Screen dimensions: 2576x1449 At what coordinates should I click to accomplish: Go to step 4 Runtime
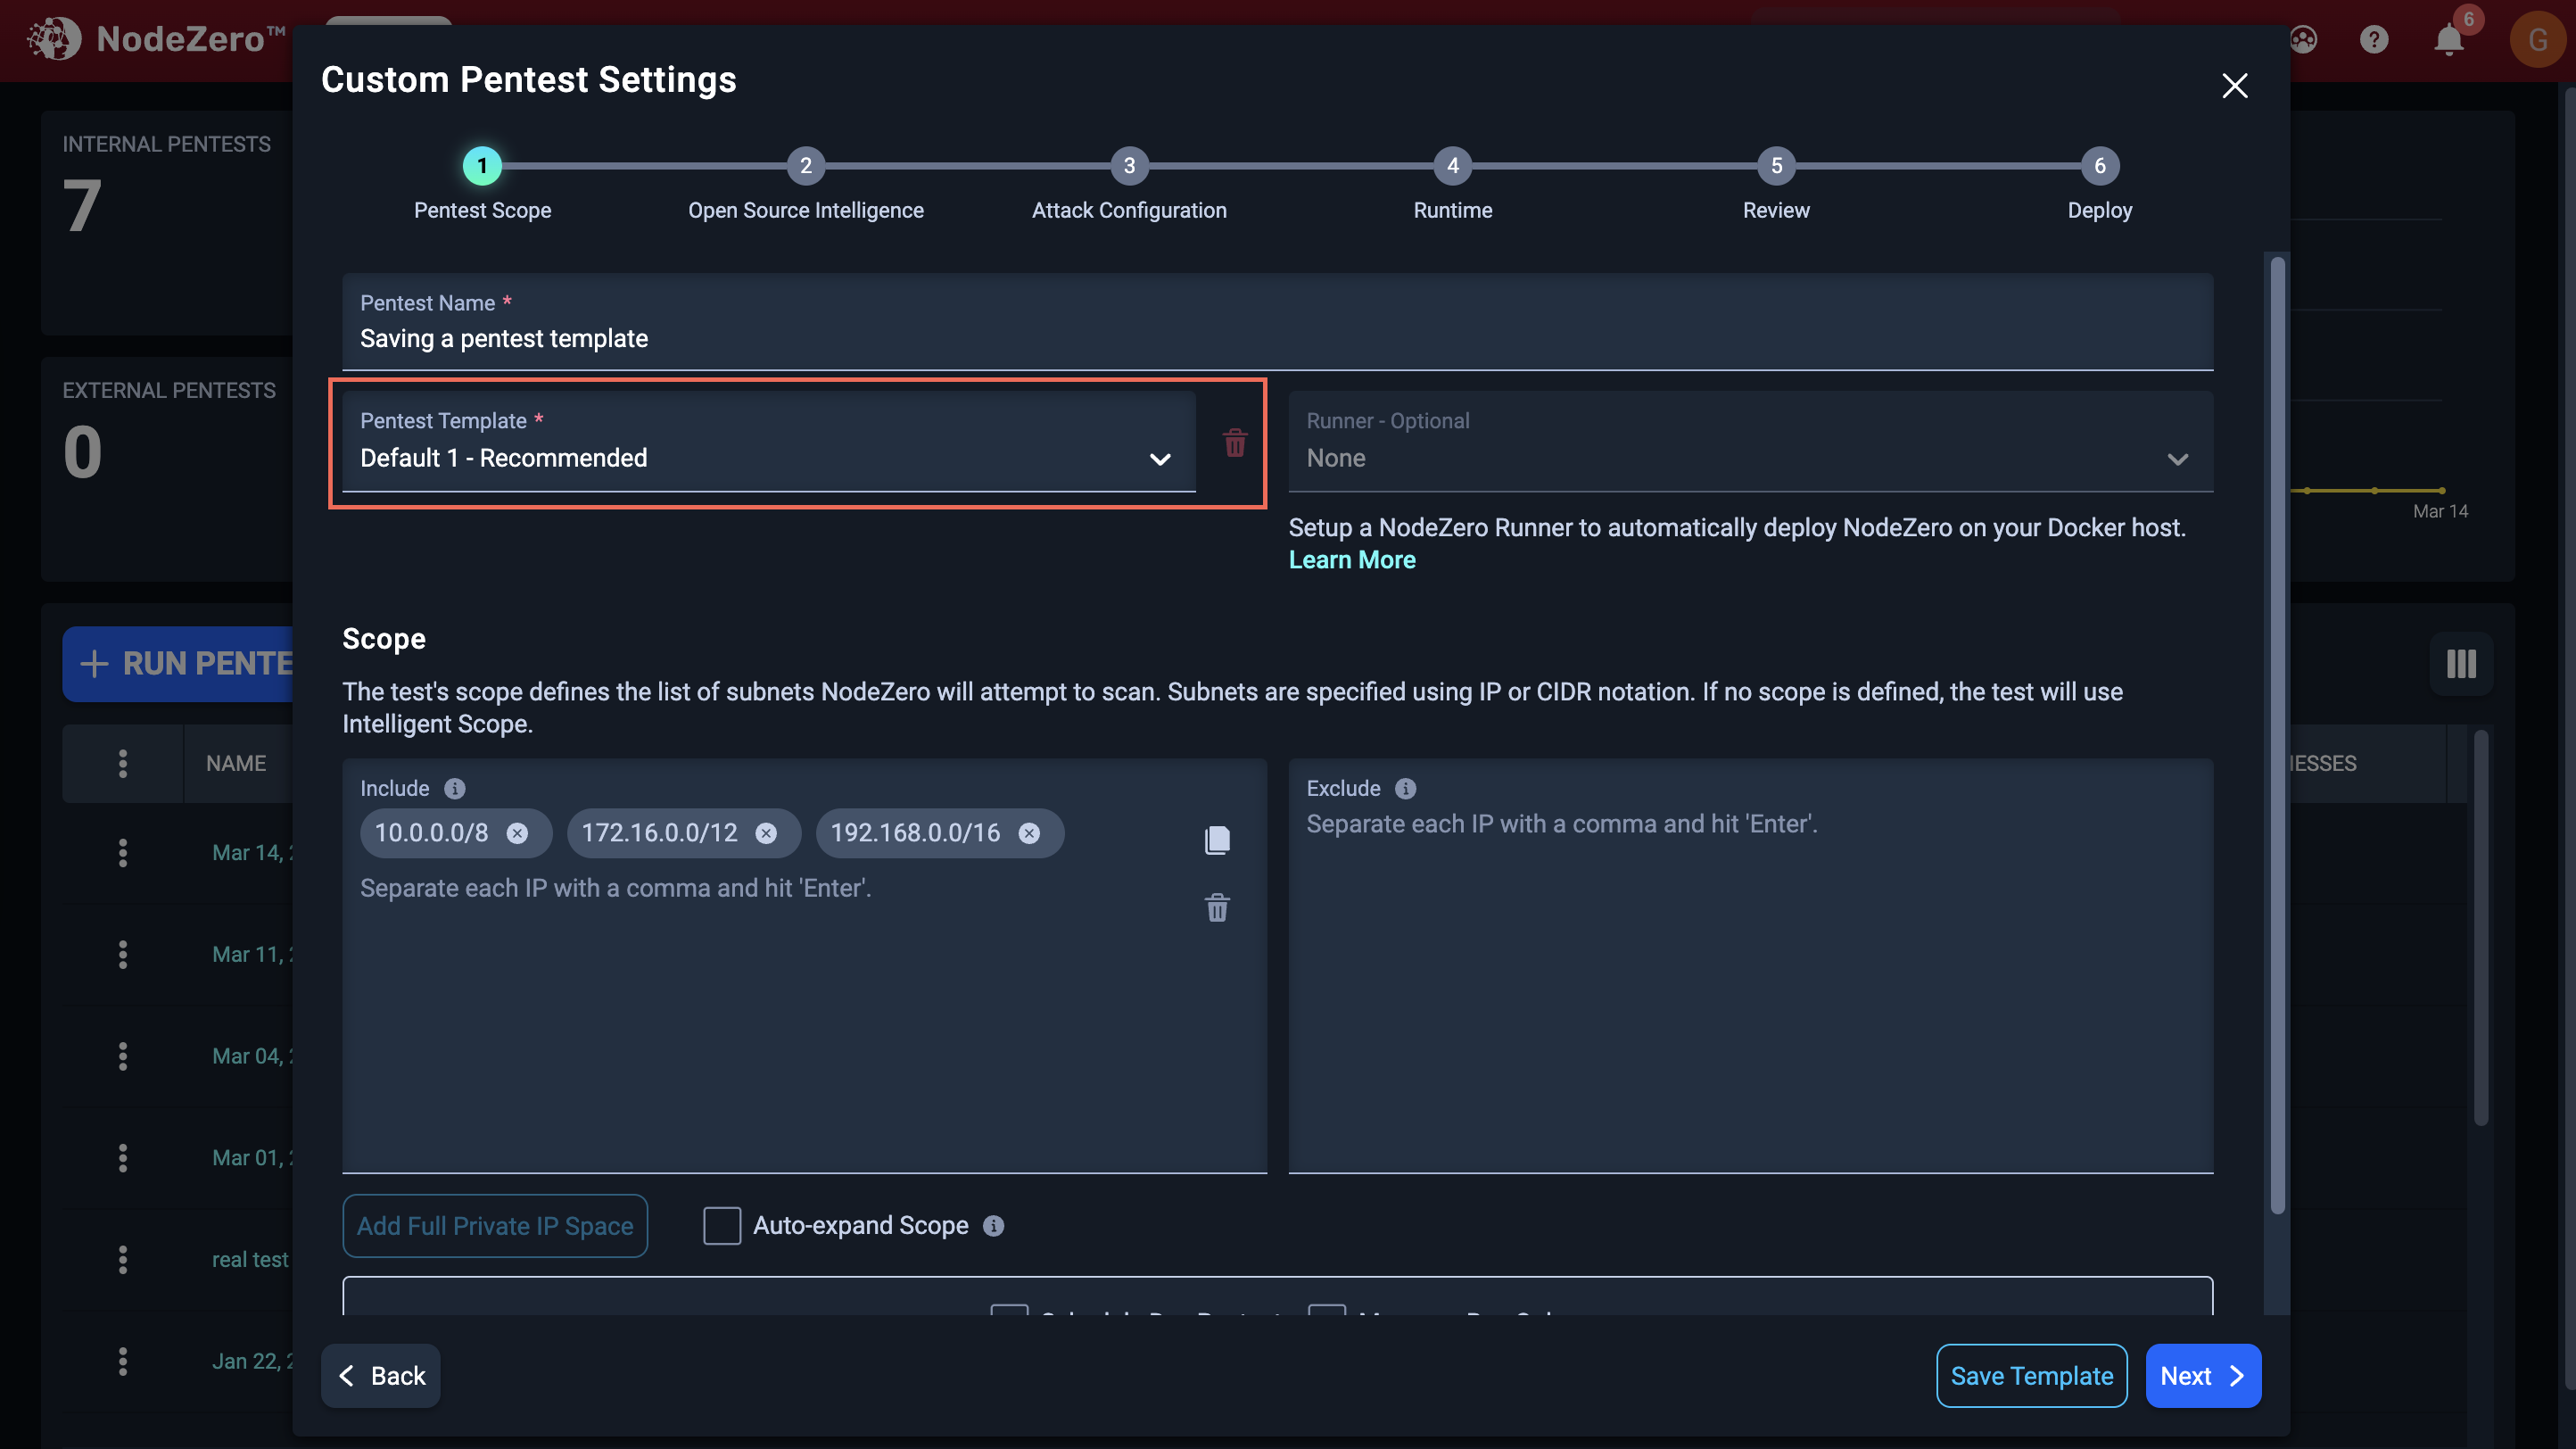1452,166
